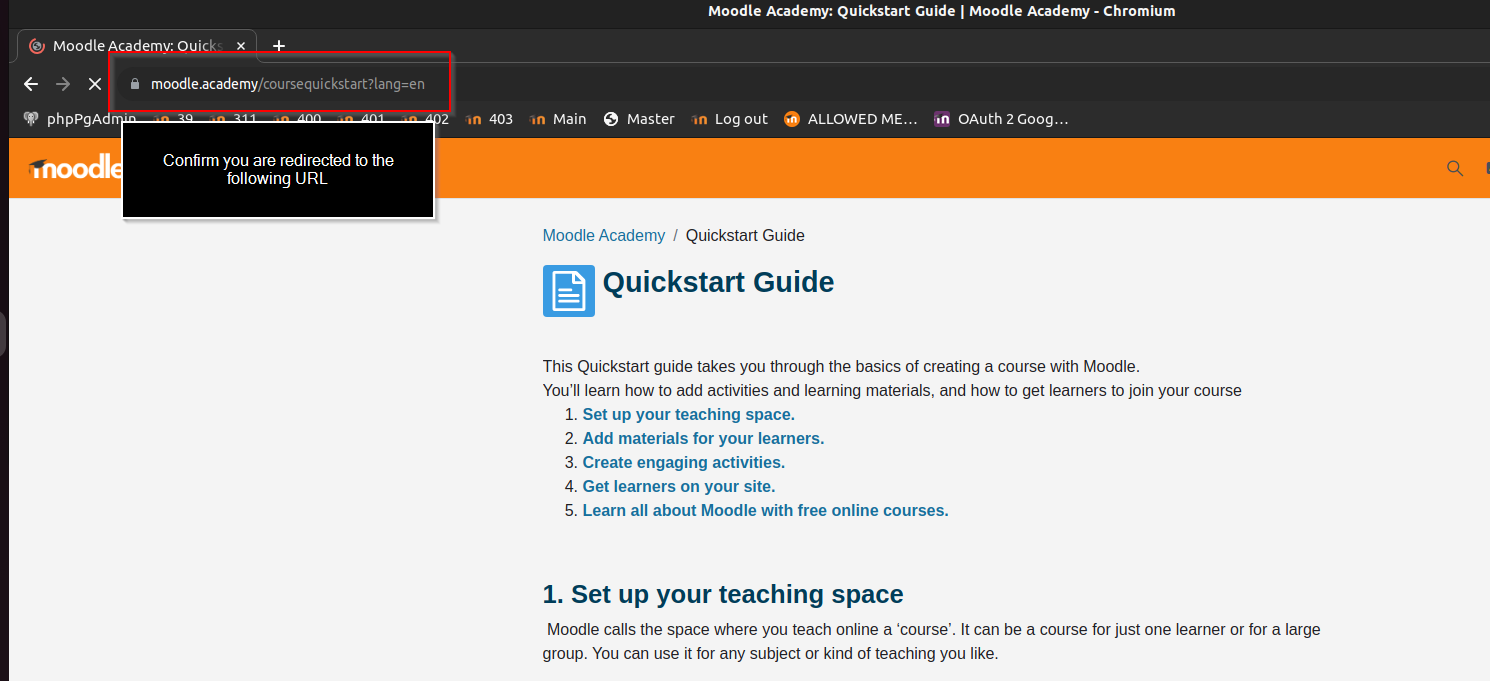The height and width of the screenshot is (681, 1490).
Task: Click '1. Set up your teaching space' heading
Action: [723, 594]
